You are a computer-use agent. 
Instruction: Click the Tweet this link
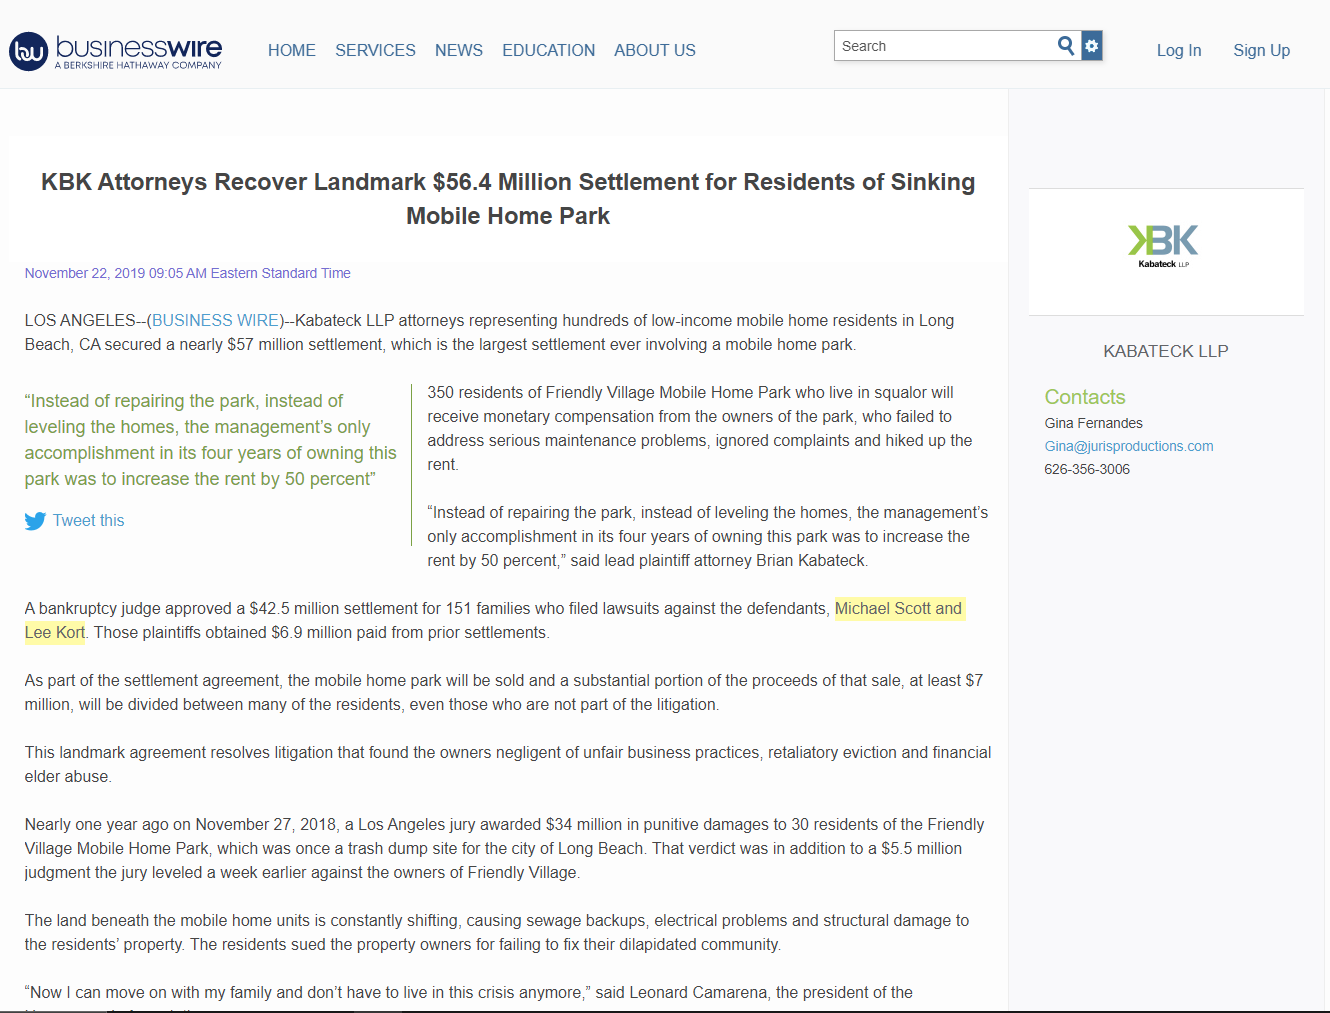[89, 520]
